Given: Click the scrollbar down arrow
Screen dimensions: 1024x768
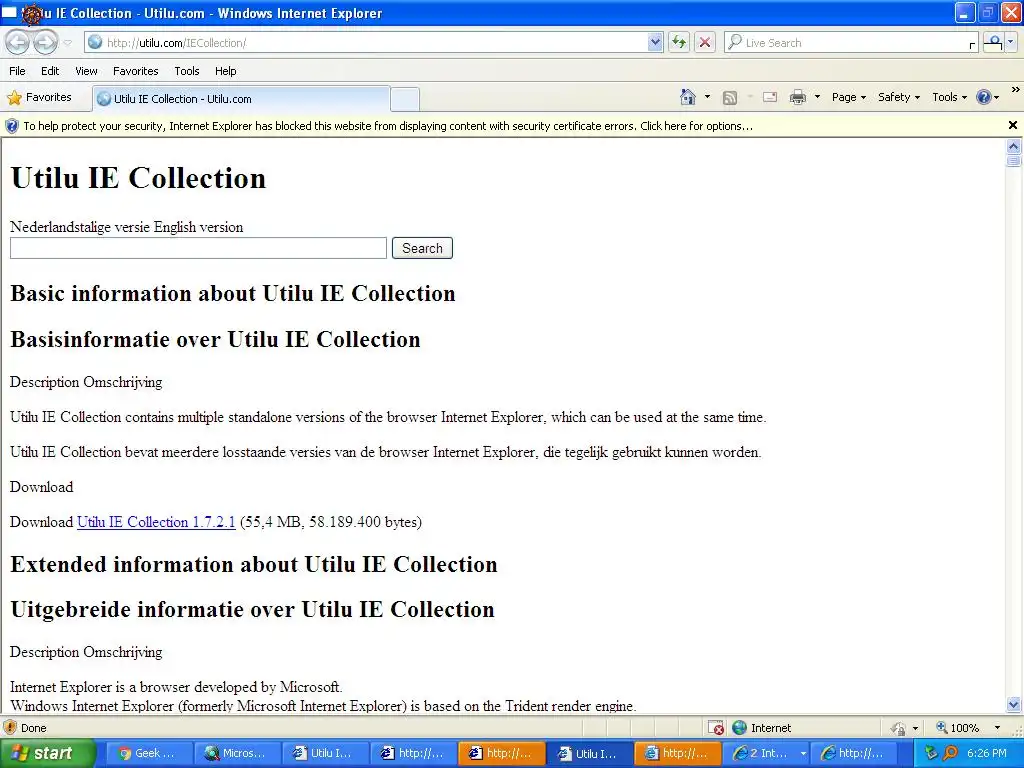Looking at the screenshot, I should (x=1014, y=705).
